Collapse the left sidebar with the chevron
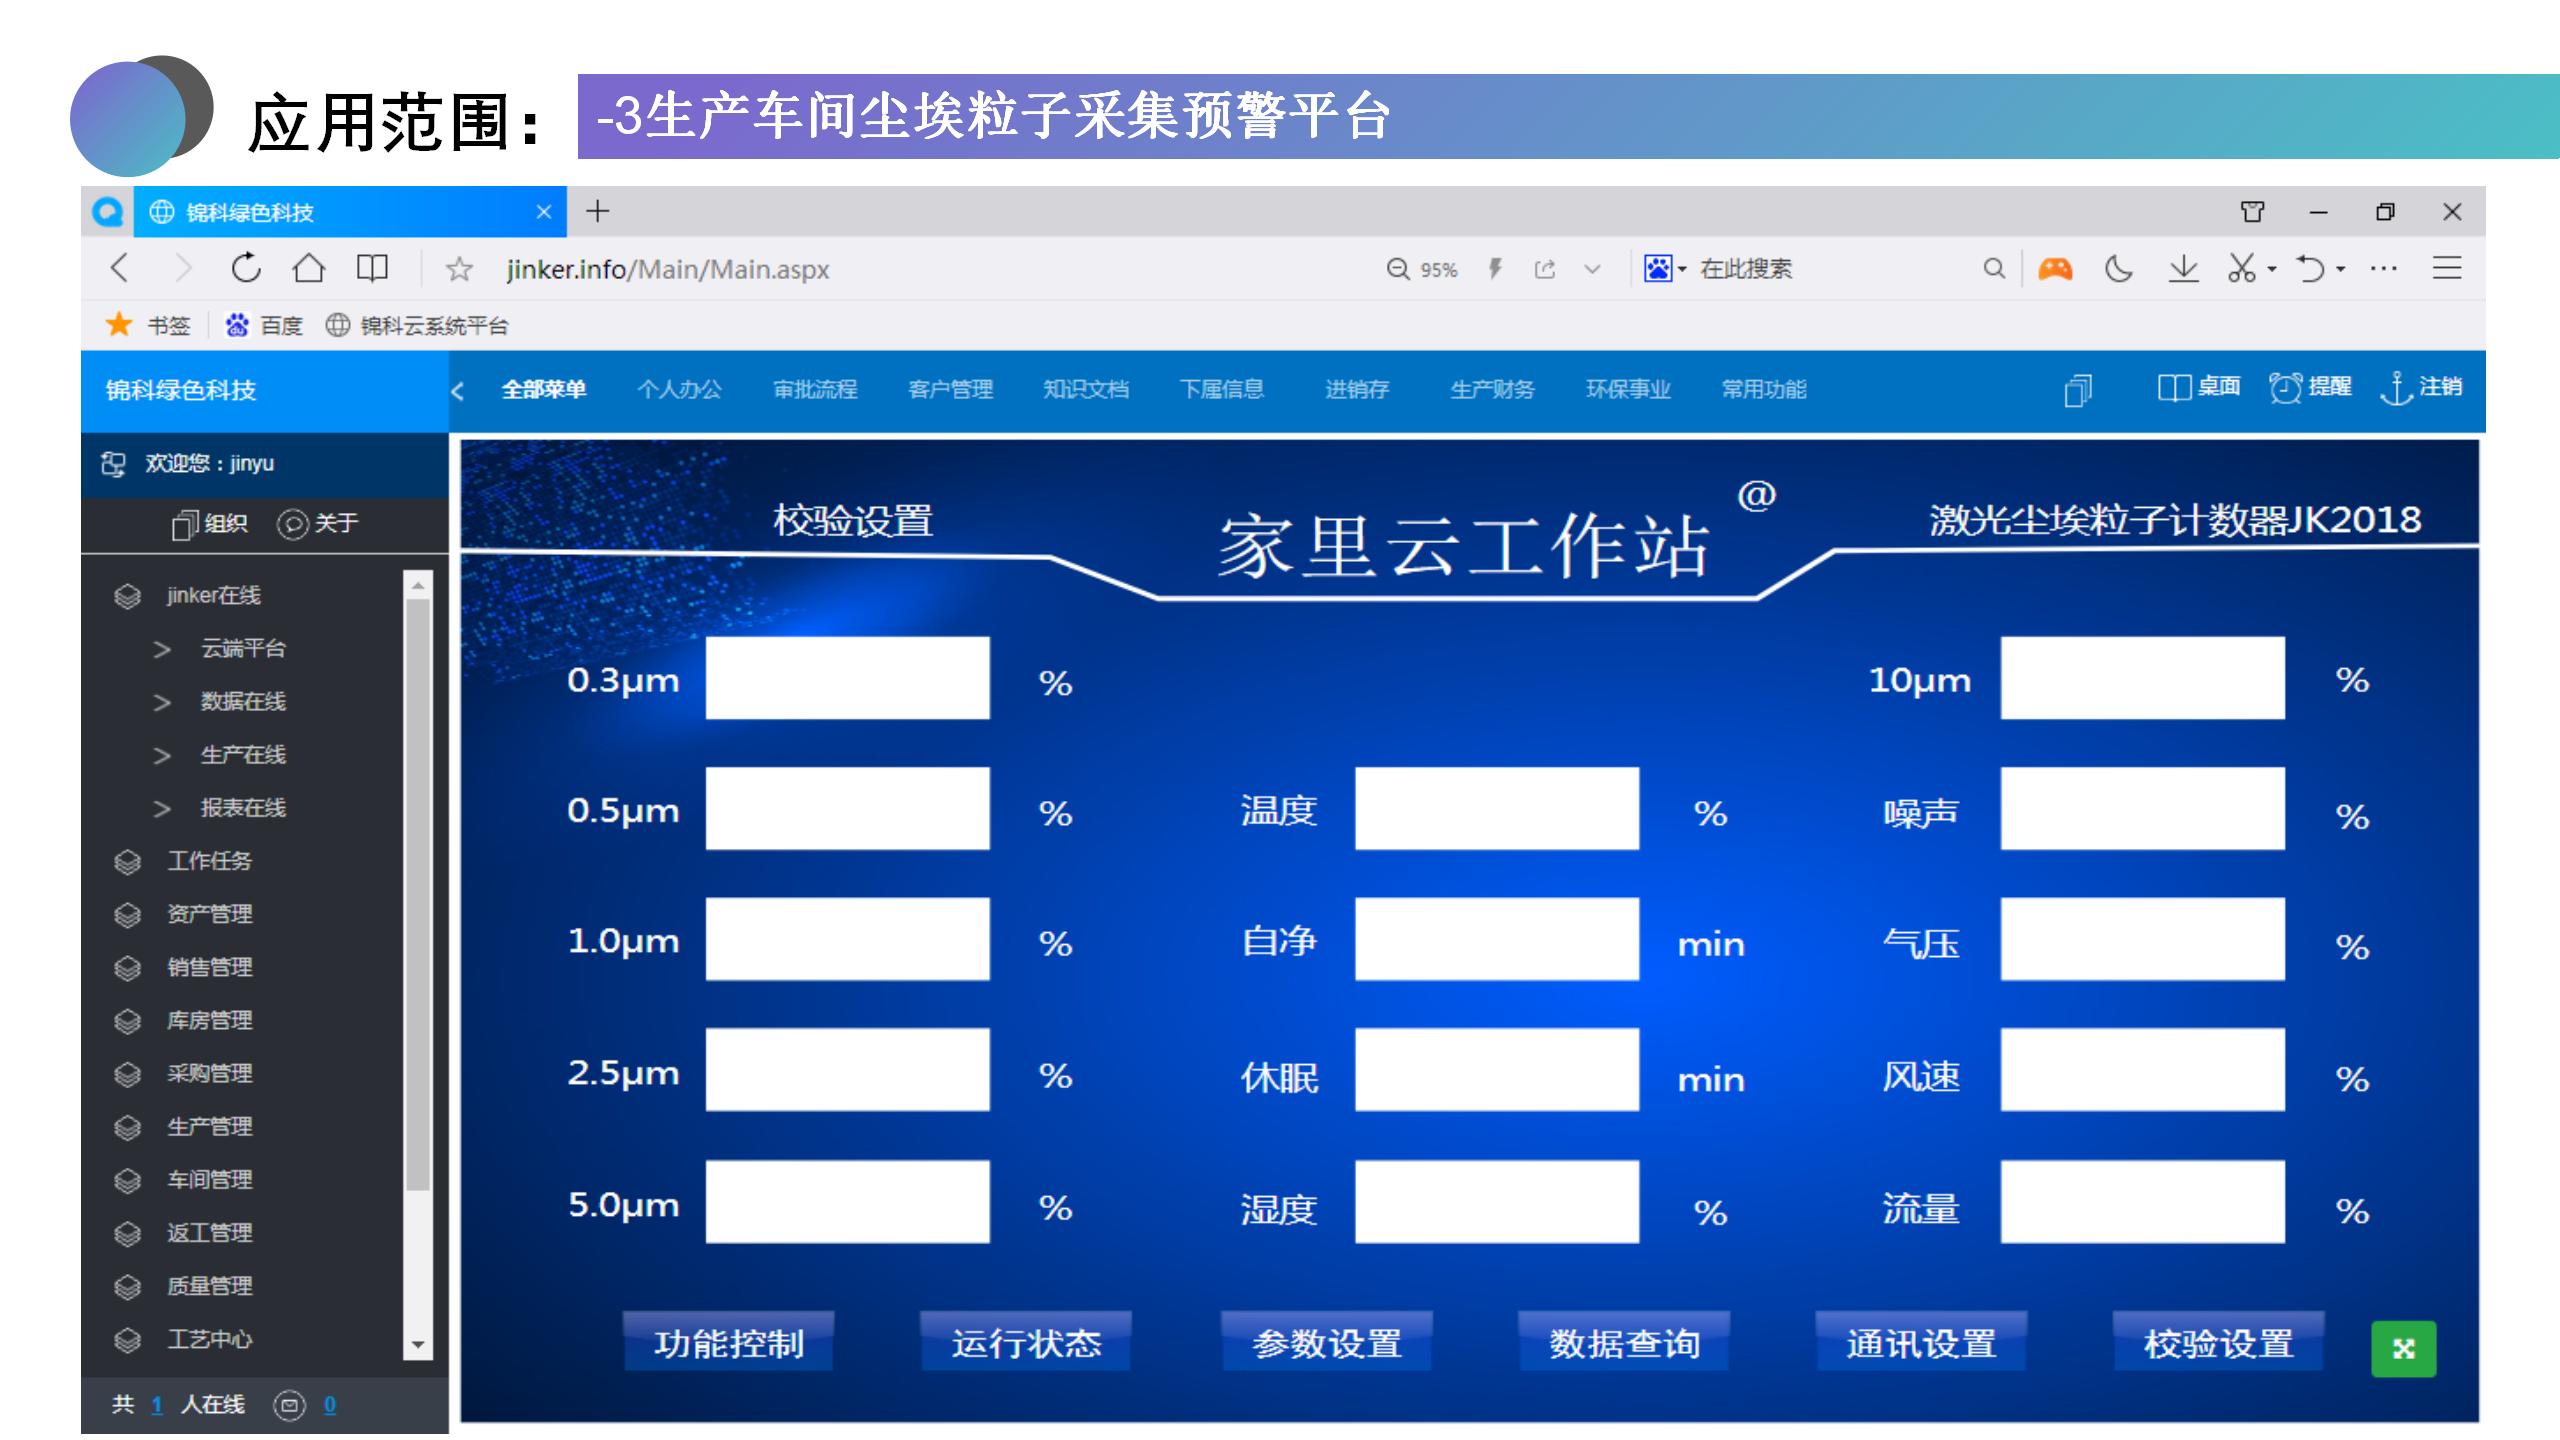This screenshot has width=2560, height=1440. click(x=458, y=391)
